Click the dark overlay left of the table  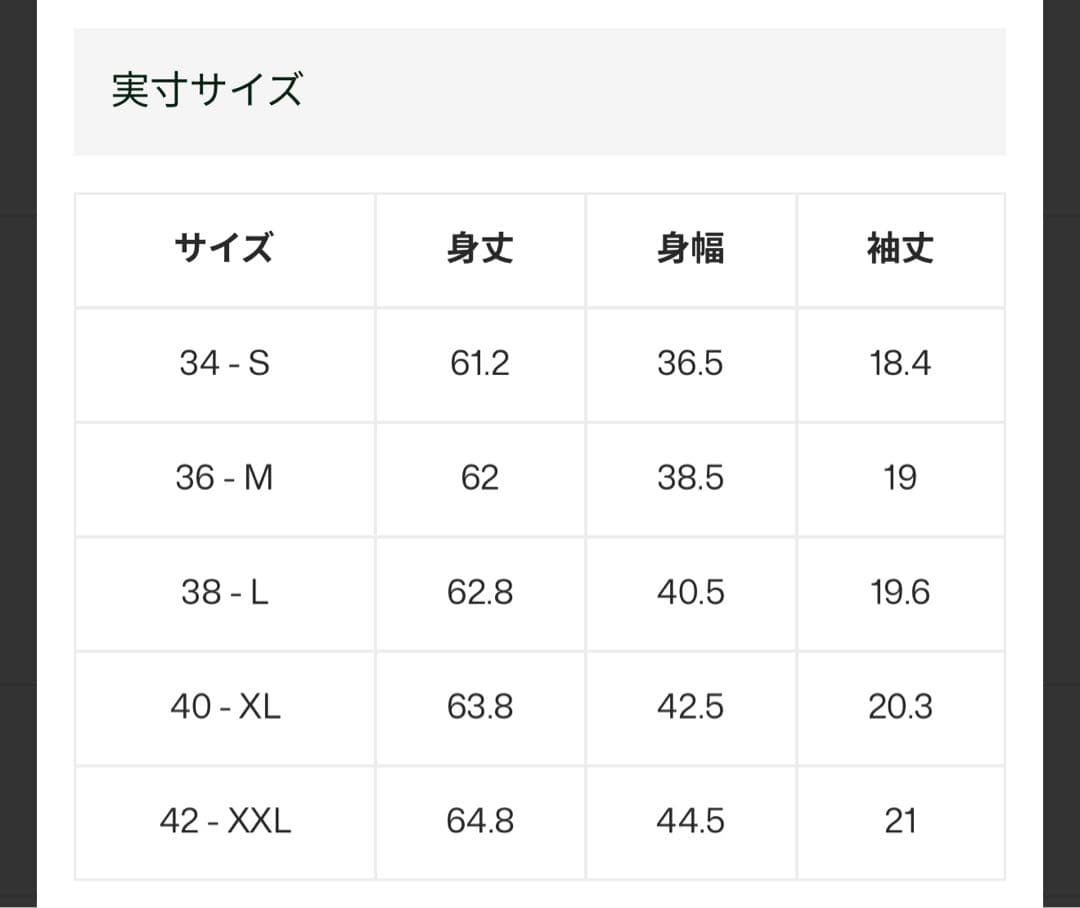tap(18, 454)
